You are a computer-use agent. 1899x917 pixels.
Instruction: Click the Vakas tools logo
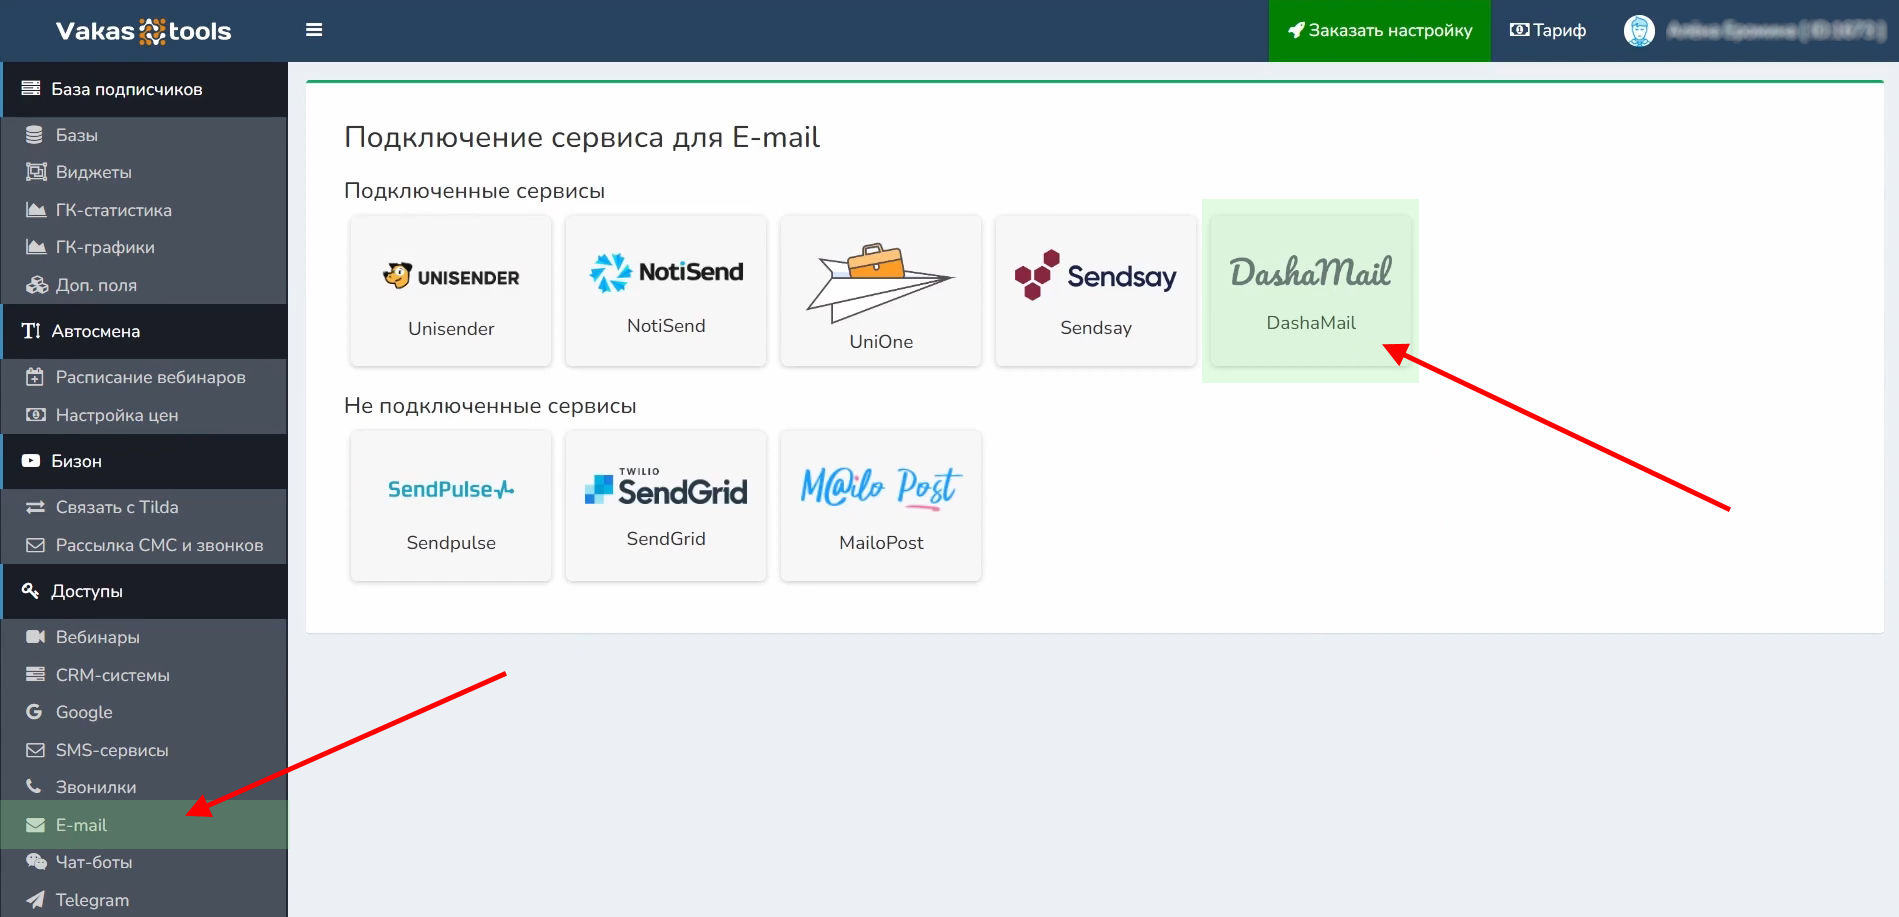143,31
